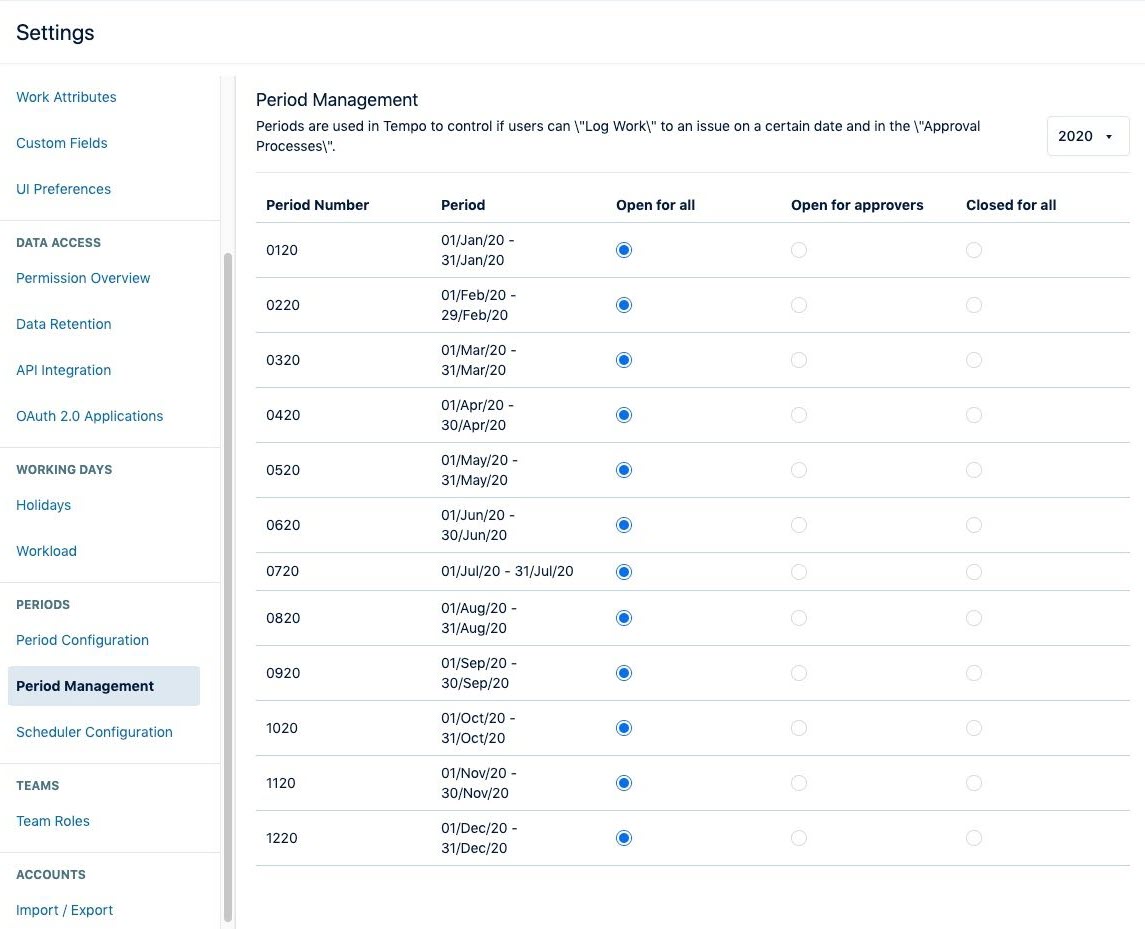Open the 2020 year dropdown
Viewport: 1145px width, 929px height.
(1087, 135)
